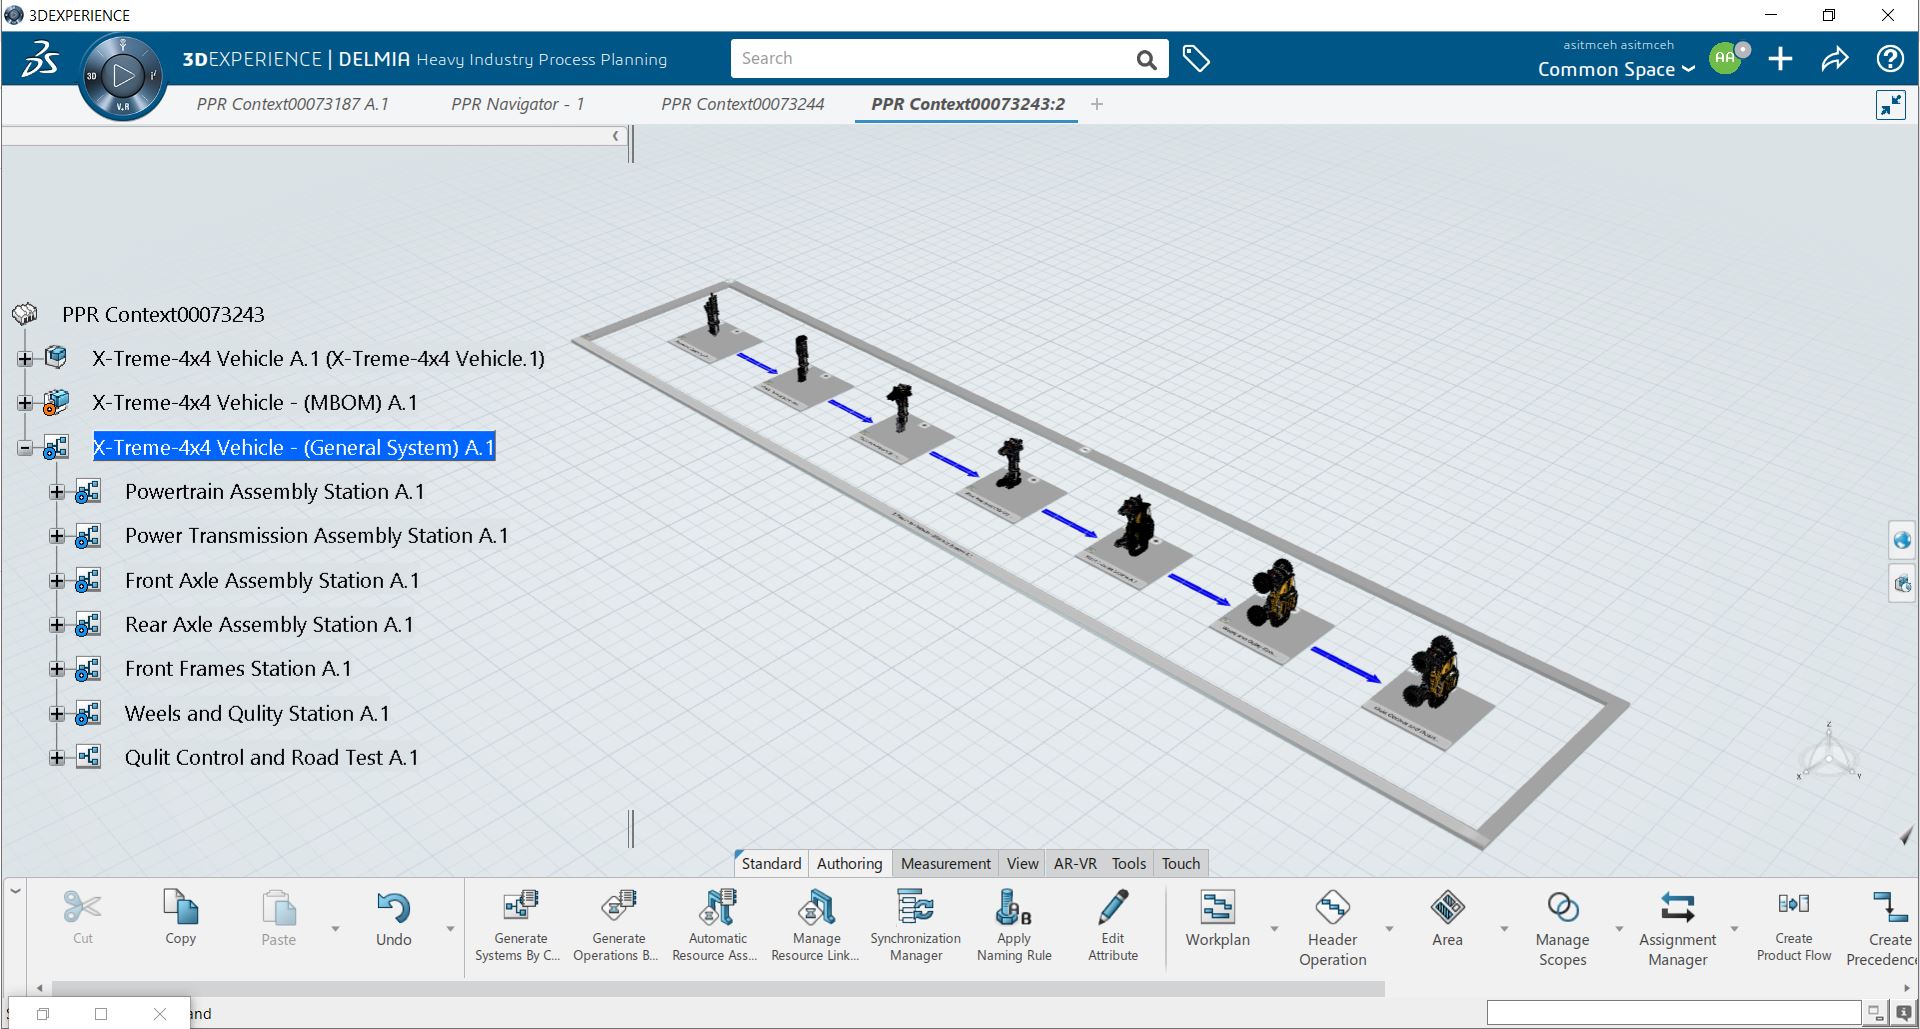1920x1029 pixels.
Task: Open the Authoring toolbar tab
Action: 849,863
